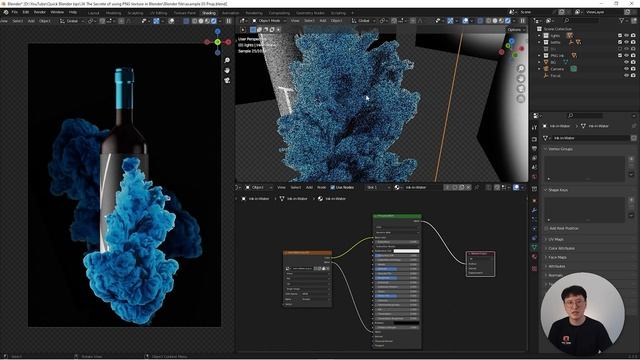Expand the PNG Ink collection in outliner
The image size is (640, 360).
click(540, 56)
